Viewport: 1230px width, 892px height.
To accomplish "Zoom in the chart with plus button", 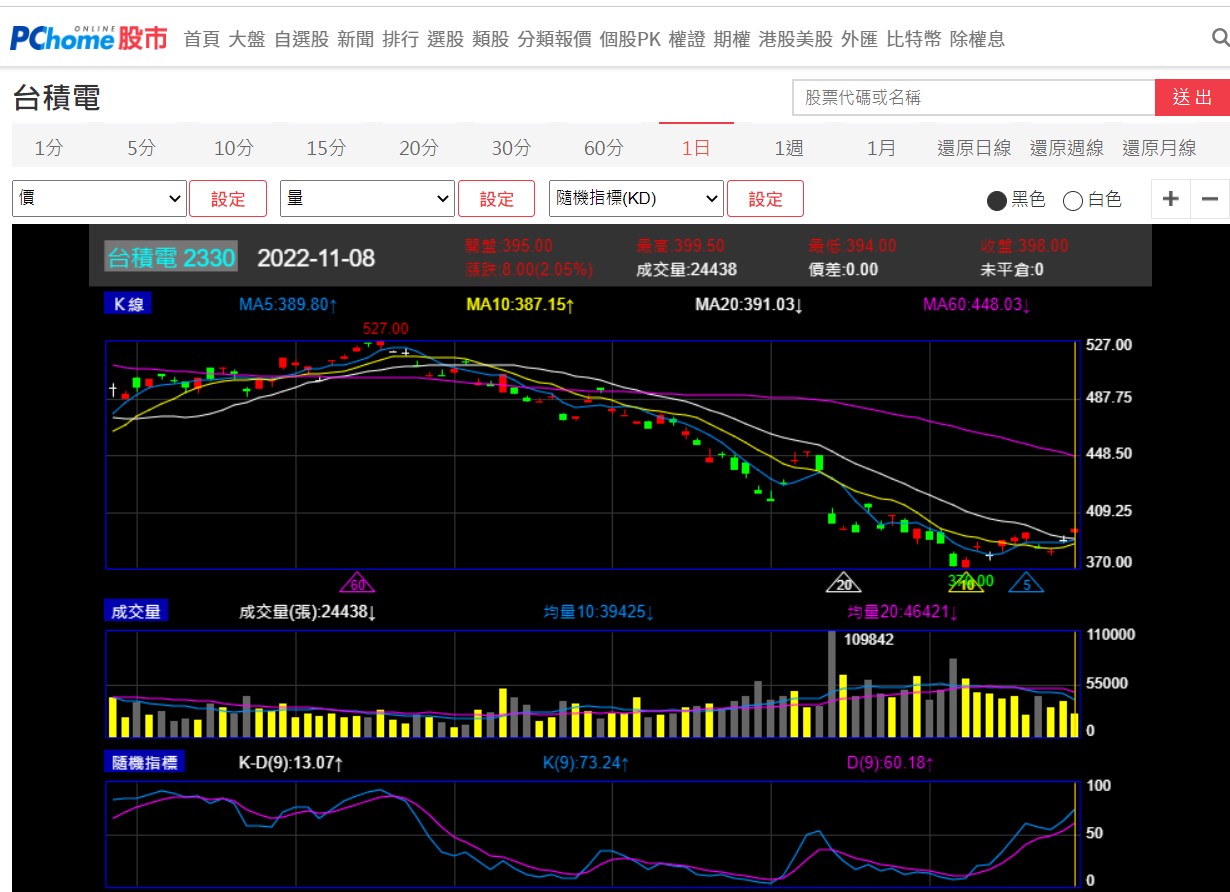I will 1170,198.
